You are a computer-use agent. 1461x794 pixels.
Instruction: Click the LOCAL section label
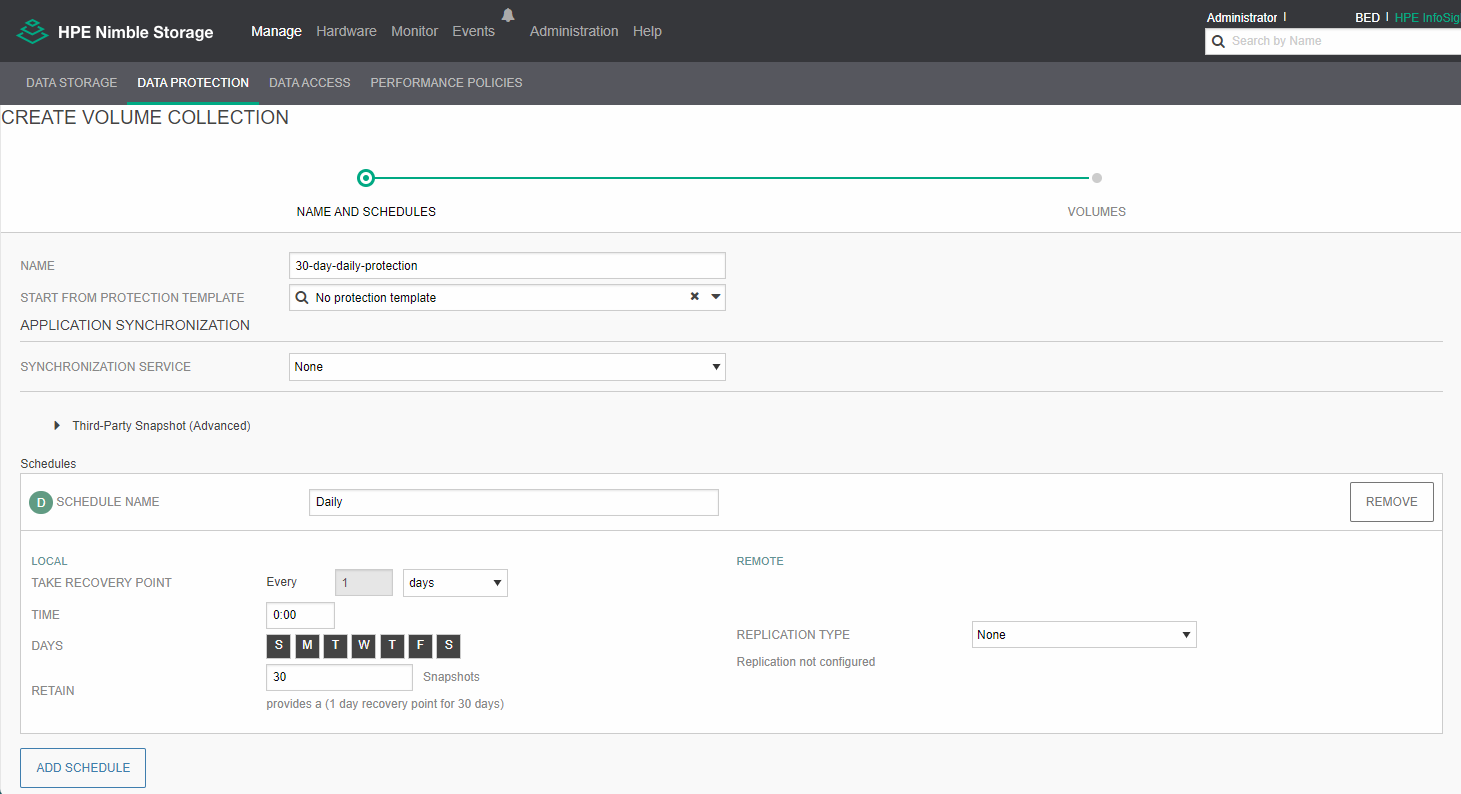click(x=49, y=562)
